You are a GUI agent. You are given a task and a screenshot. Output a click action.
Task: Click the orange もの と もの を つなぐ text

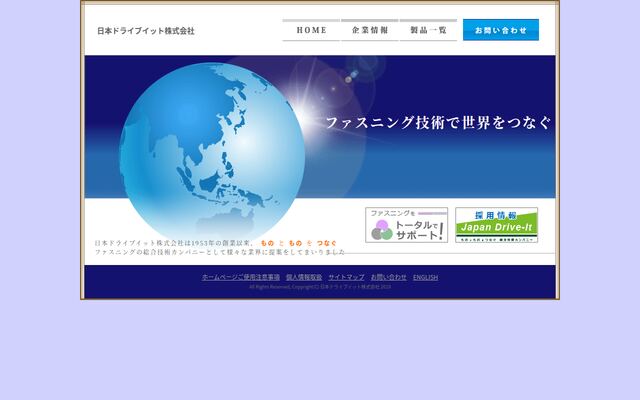tap(299, 243)
